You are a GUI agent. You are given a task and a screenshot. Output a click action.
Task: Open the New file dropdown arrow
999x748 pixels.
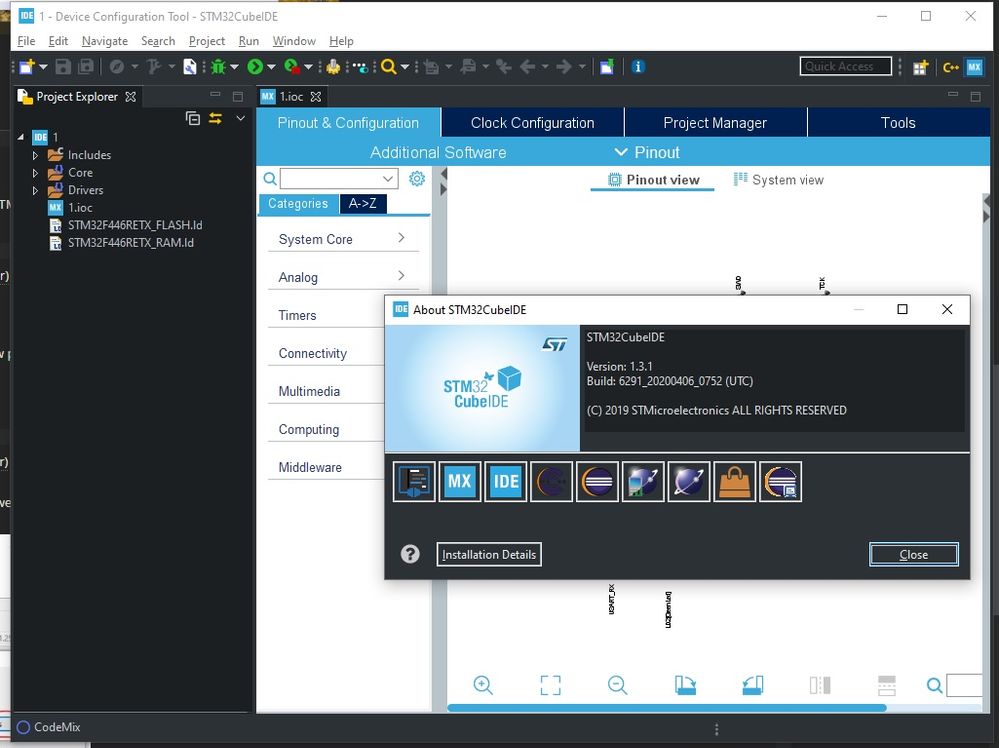click(43, 67)
